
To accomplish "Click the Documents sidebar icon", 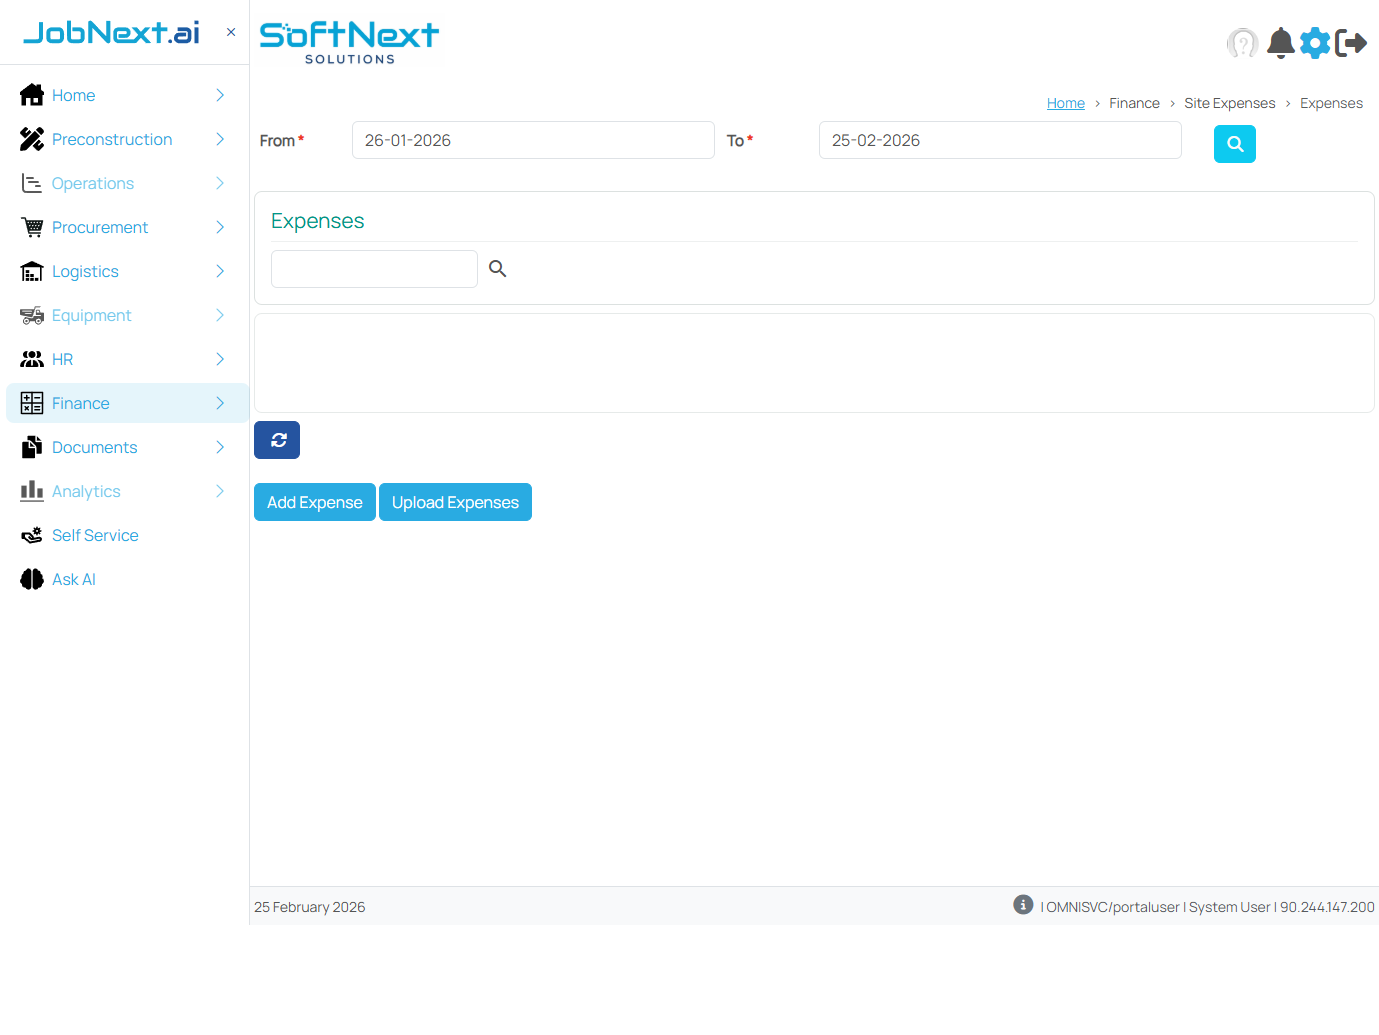I will pyautogui.click(x=31, y=447).
